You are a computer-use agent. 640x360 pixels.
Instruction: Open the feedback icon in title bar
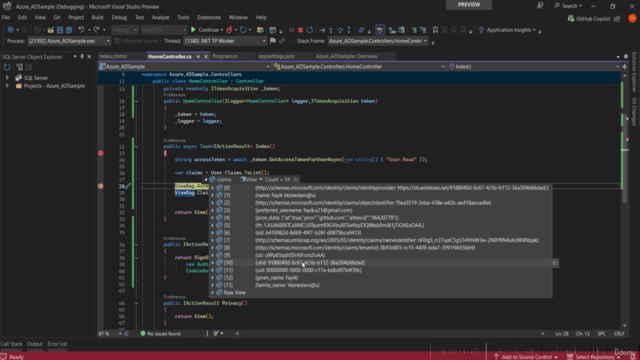[540, 6]
